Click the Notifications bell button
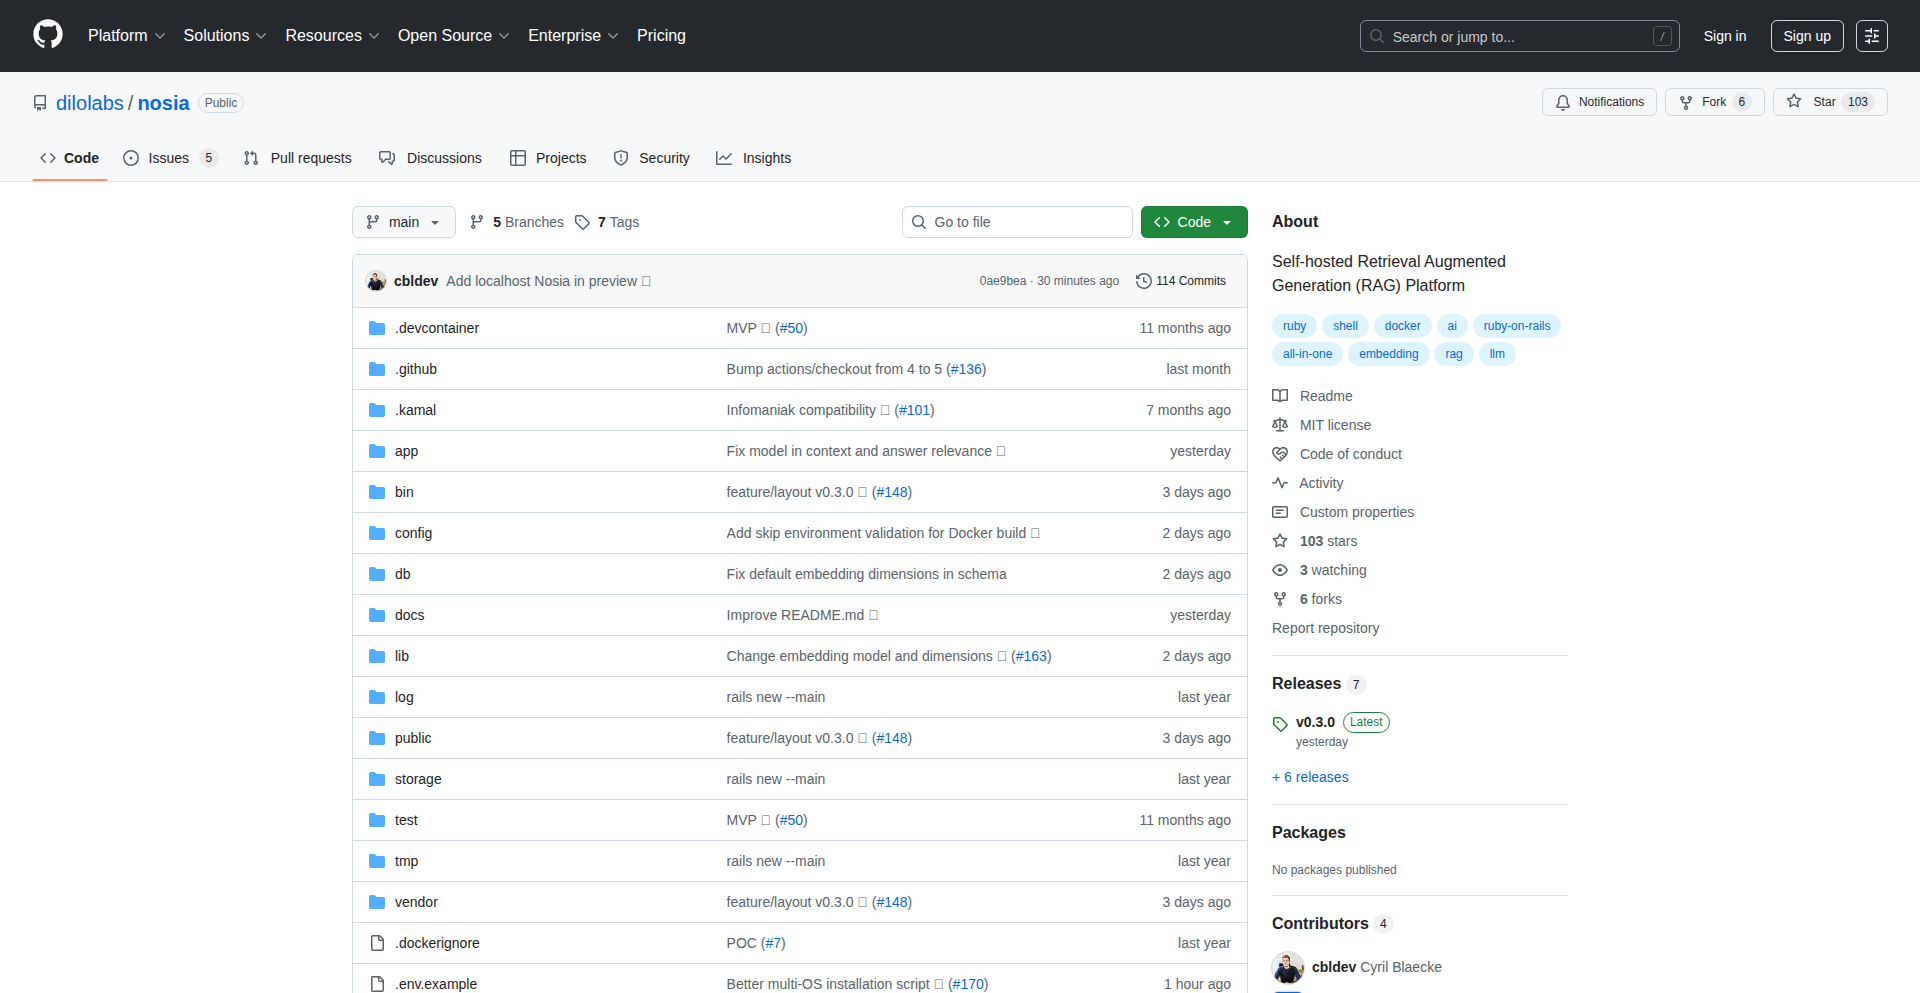Screen dimensions: 1920x993 [1599, 102]
